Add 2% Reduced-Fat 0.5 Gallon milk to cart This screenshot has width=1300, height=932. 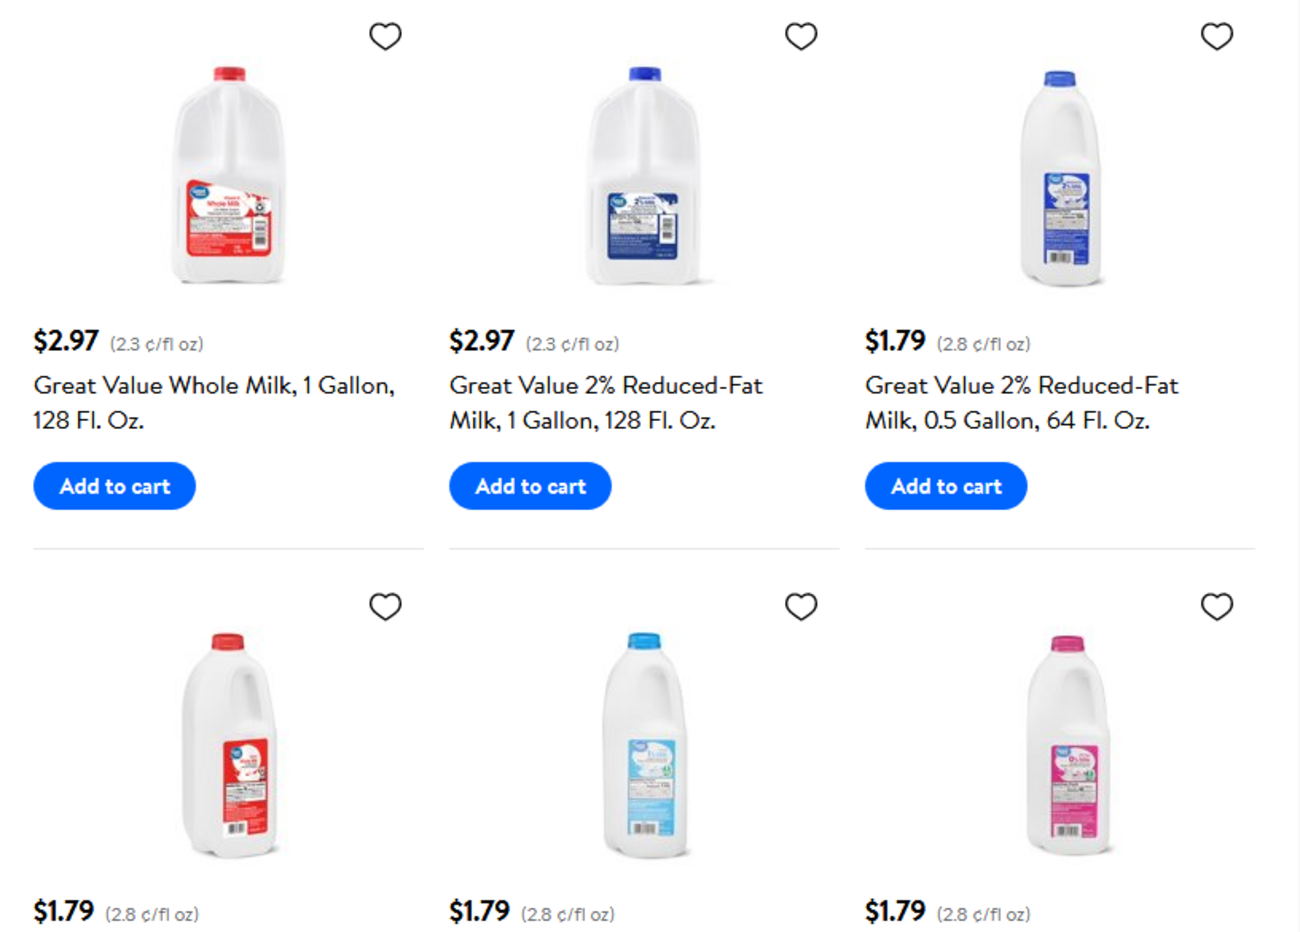pos(946,486)
